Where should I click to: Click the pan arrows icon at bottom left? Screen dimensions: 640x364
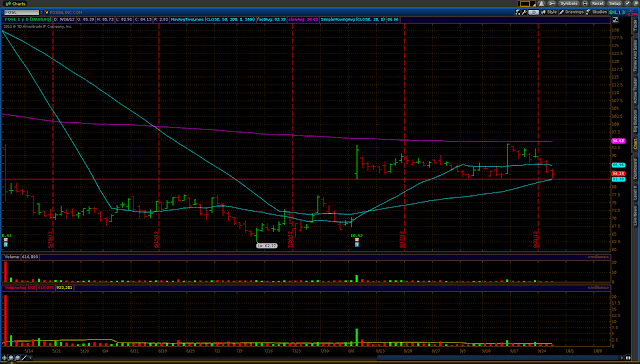(x=4, y=358)
